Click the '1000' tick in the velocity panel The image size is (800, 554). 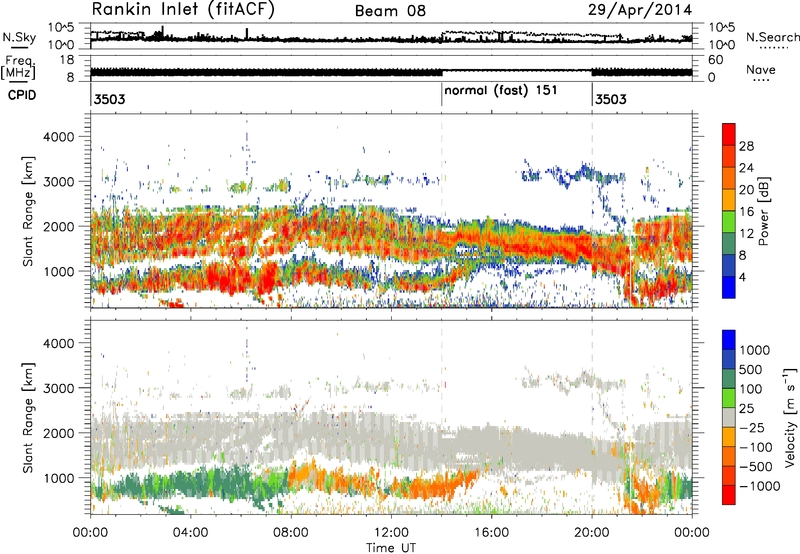tap(58, 478)
